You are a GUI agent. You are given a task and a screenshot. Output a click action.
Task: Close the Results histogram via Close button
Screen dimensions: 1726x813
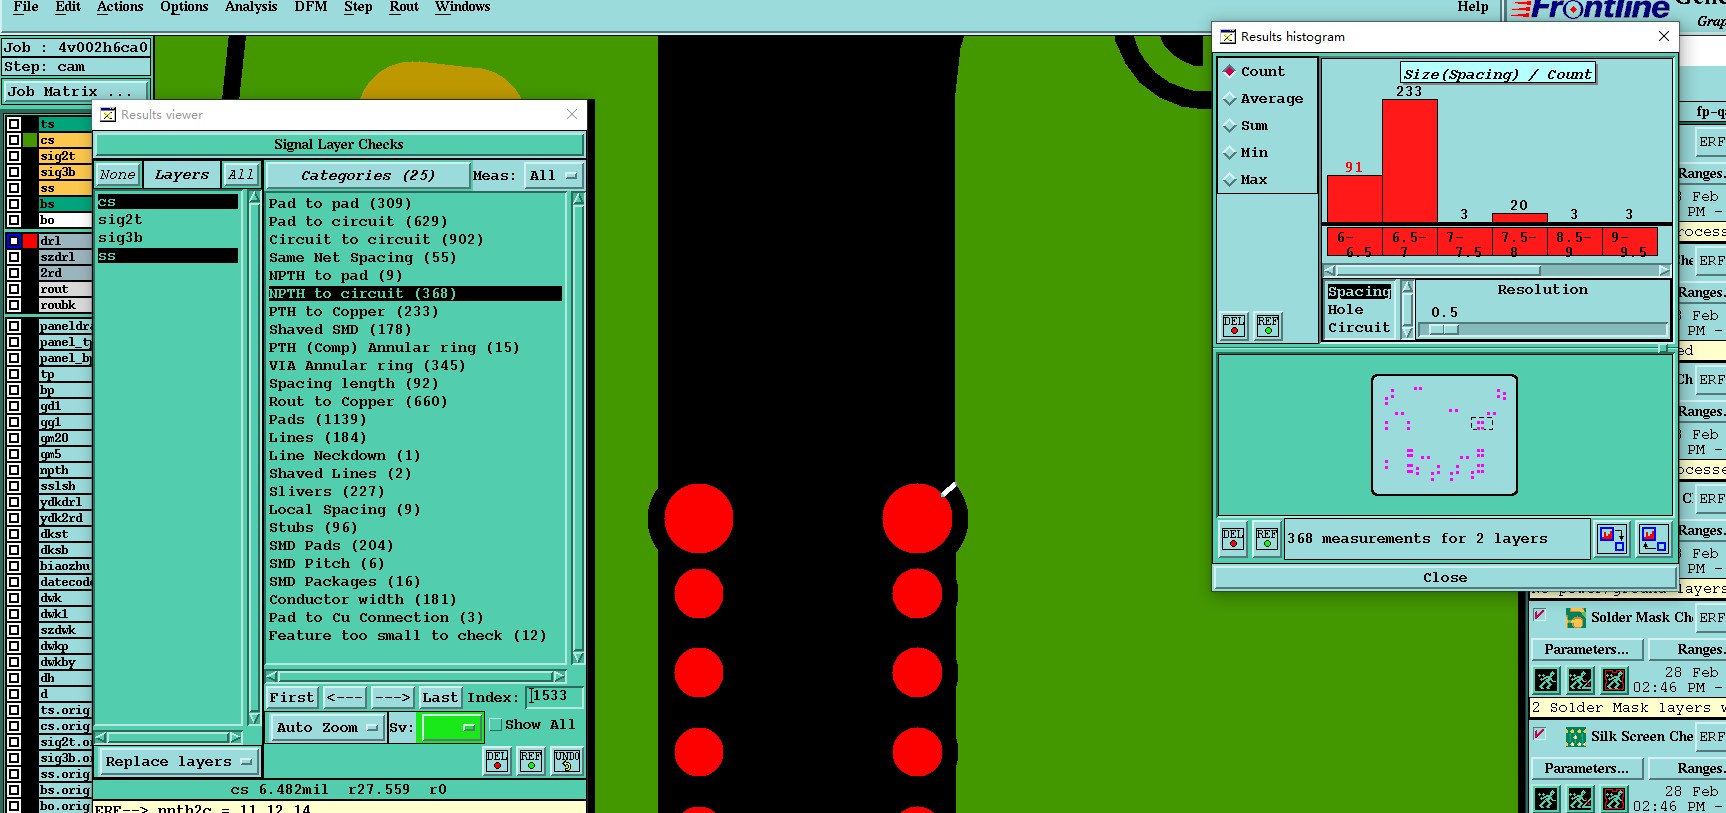click(x=1445, y=578)
